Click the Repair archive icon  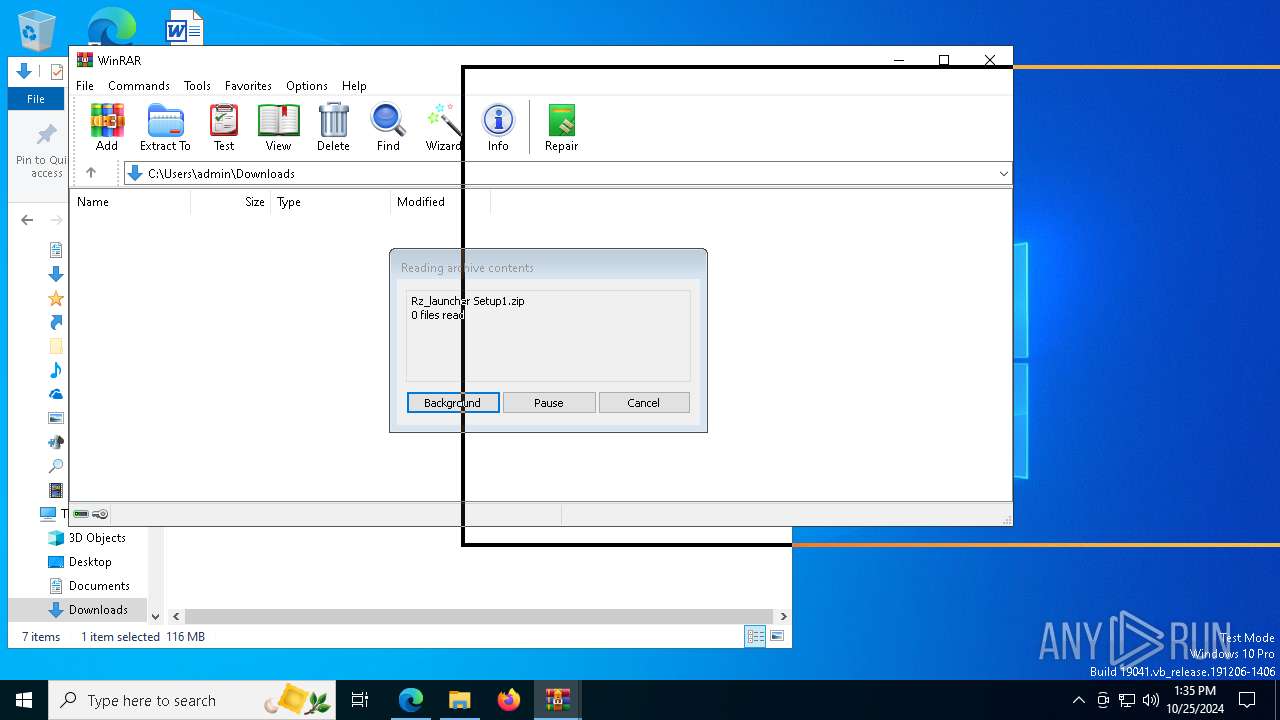point(561,127)
